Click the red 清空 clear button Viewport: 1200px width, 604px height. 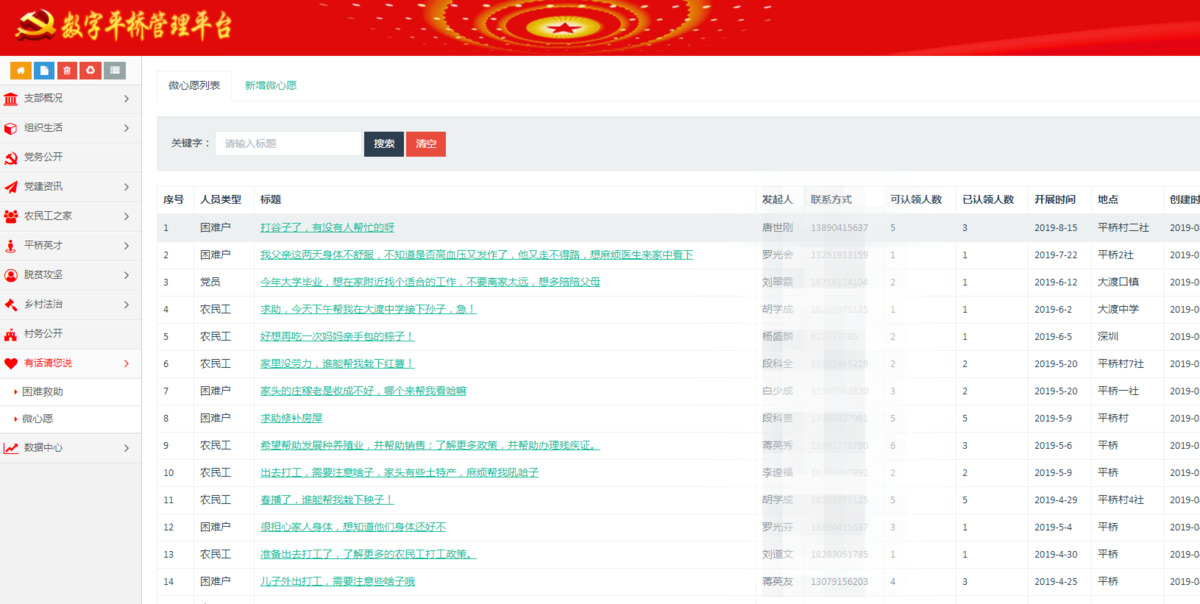tap(426, 144)
